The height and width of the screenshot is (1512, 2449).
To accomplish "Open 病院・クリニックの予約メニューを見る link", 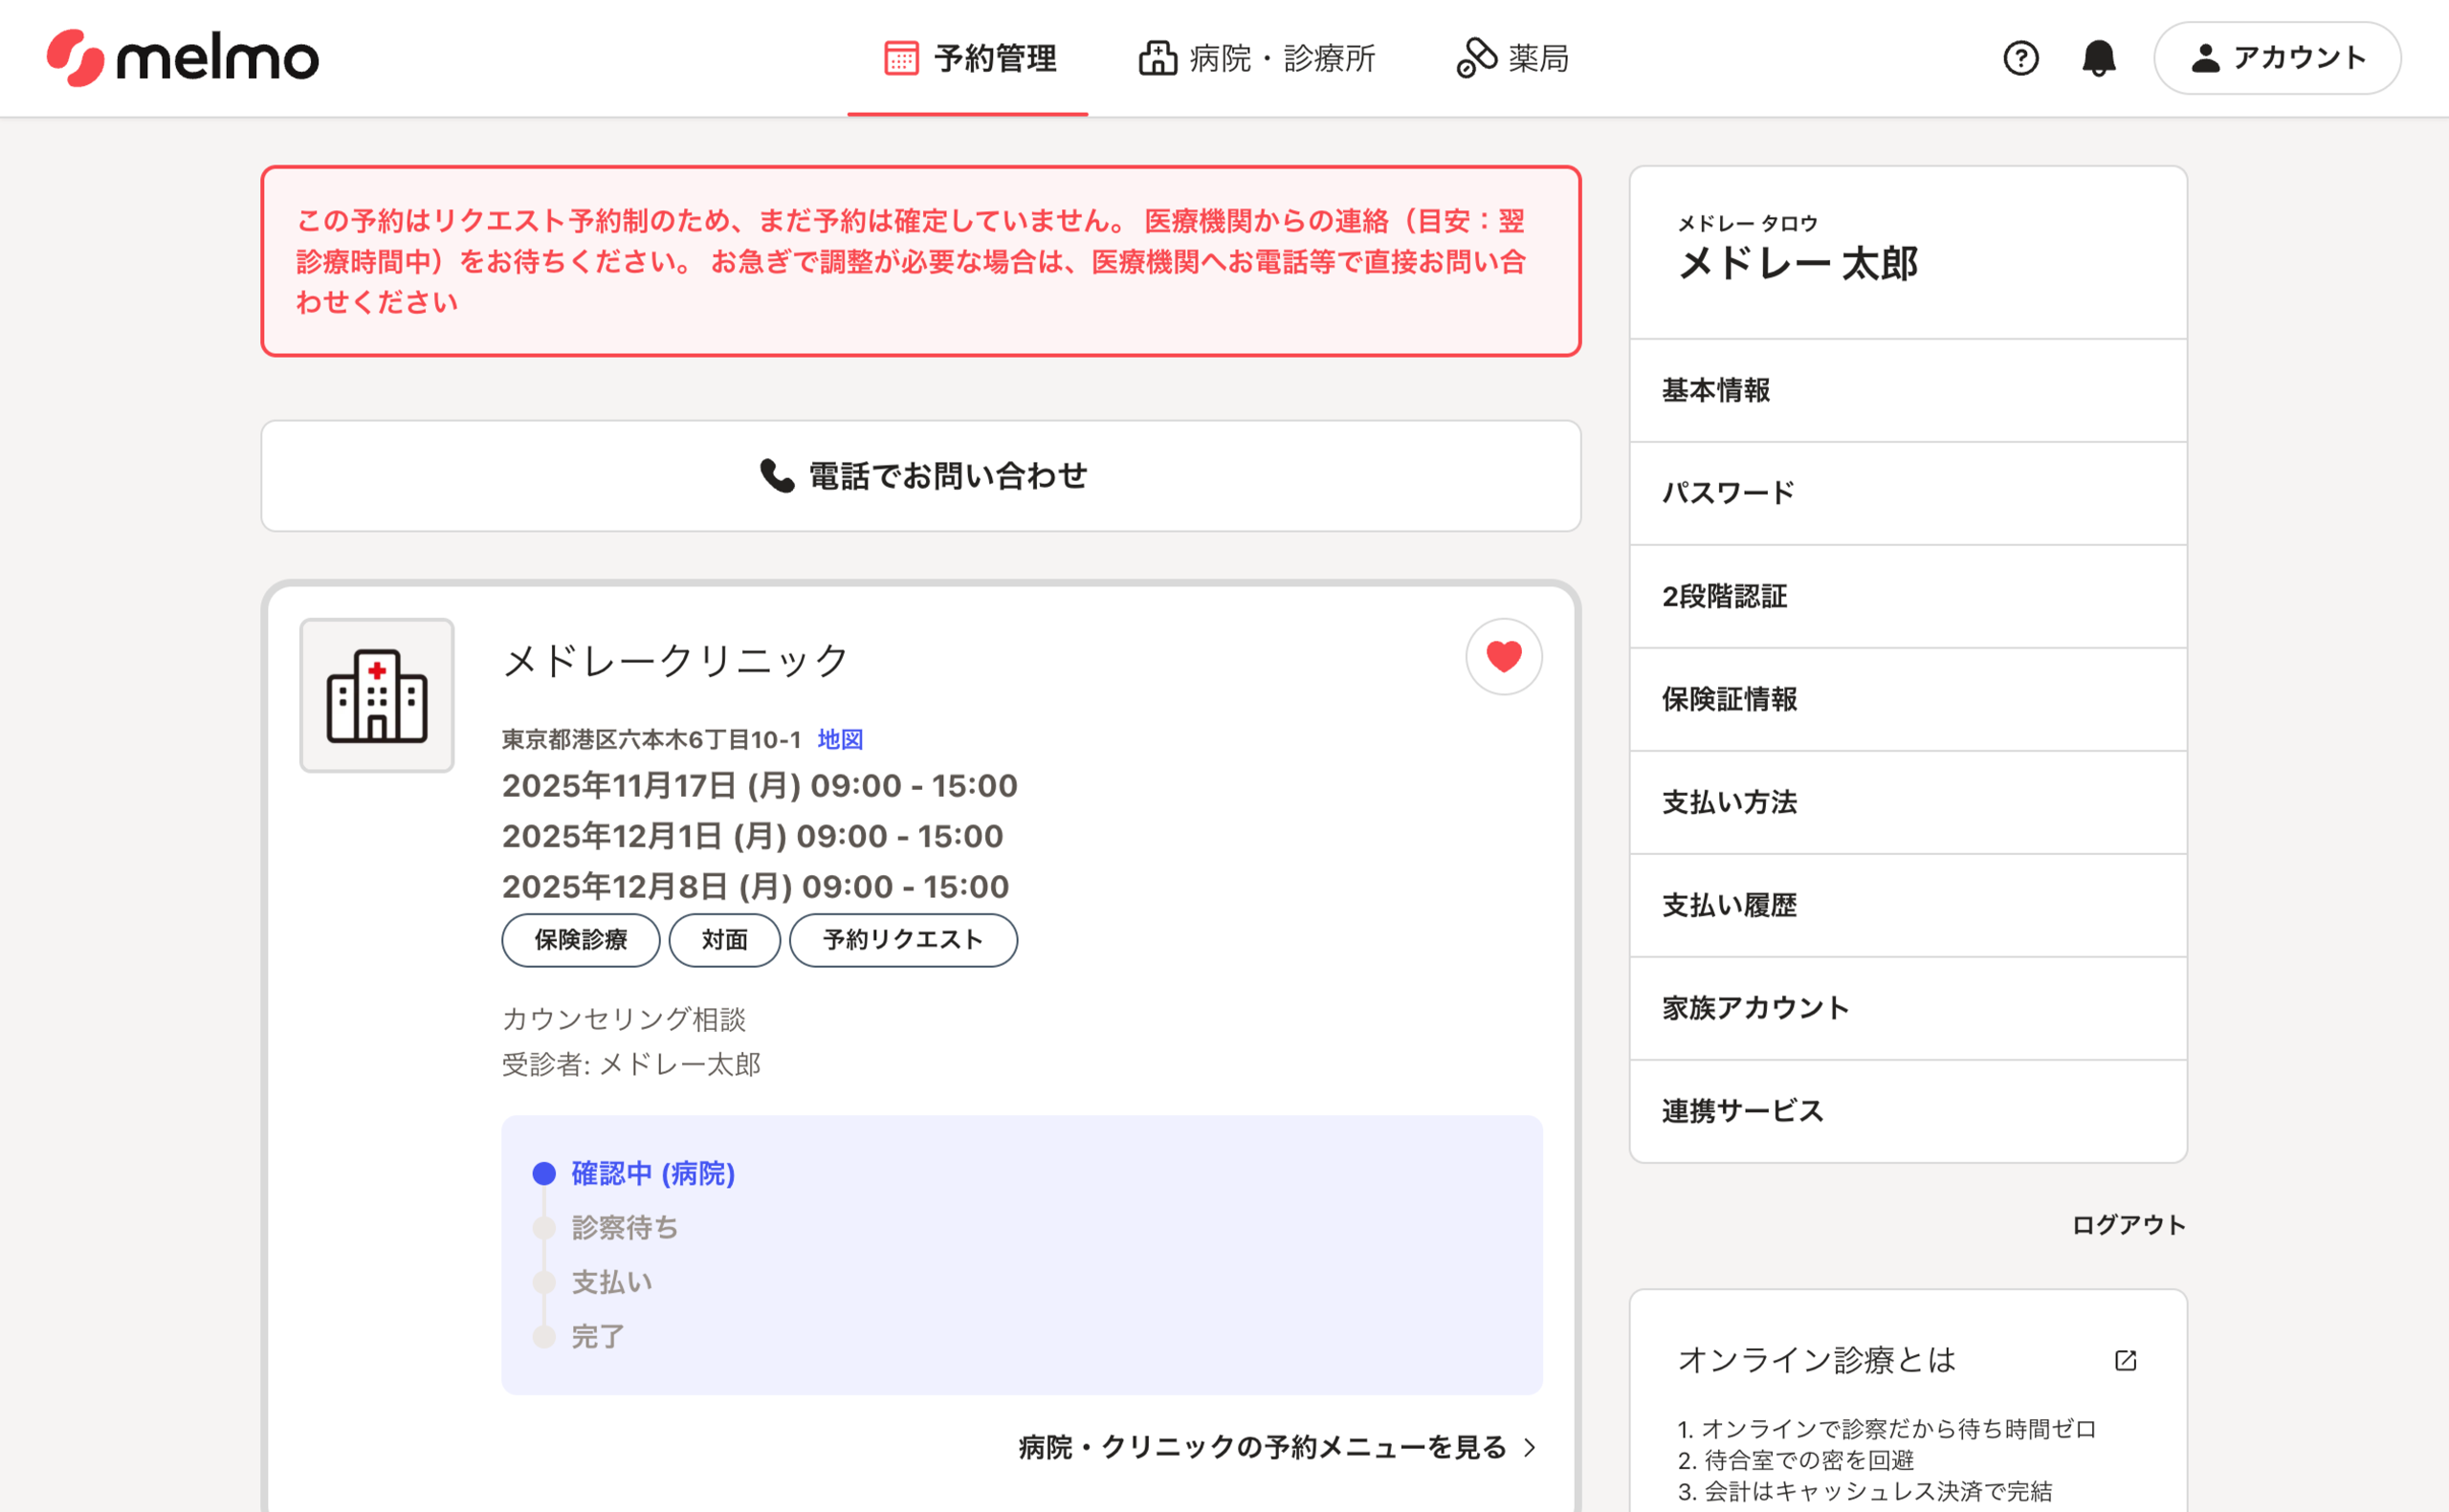I will [1278, 1447].
